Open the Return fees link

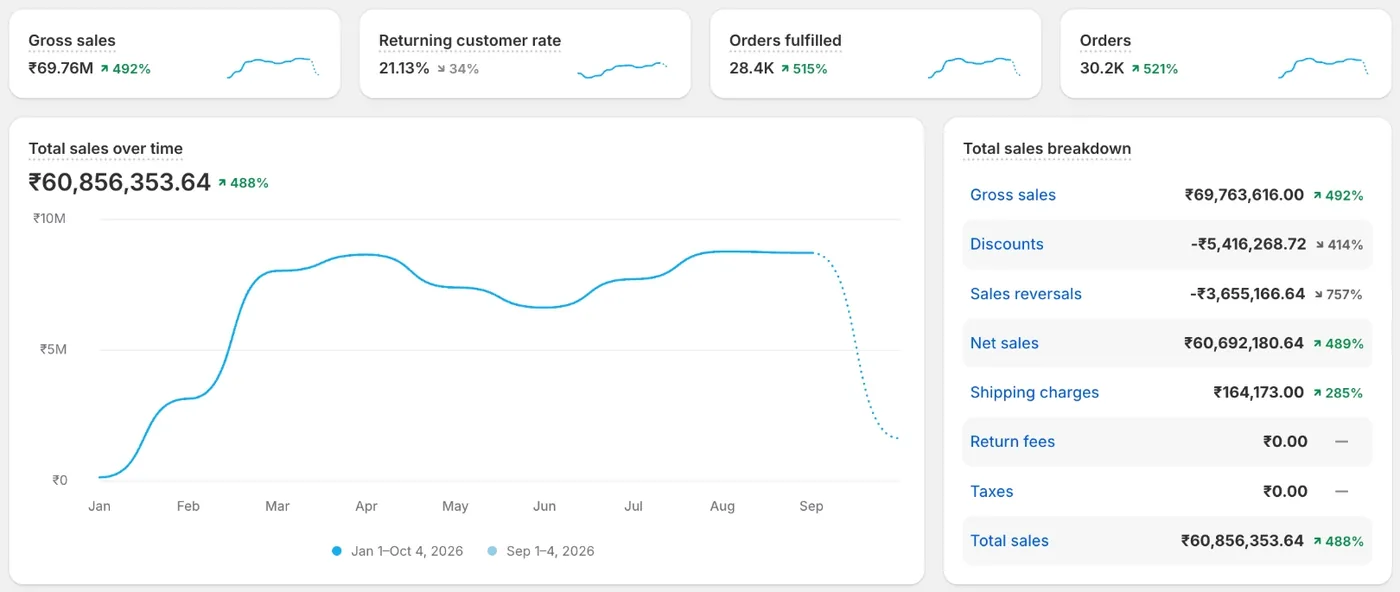(x=1012, y=442)
